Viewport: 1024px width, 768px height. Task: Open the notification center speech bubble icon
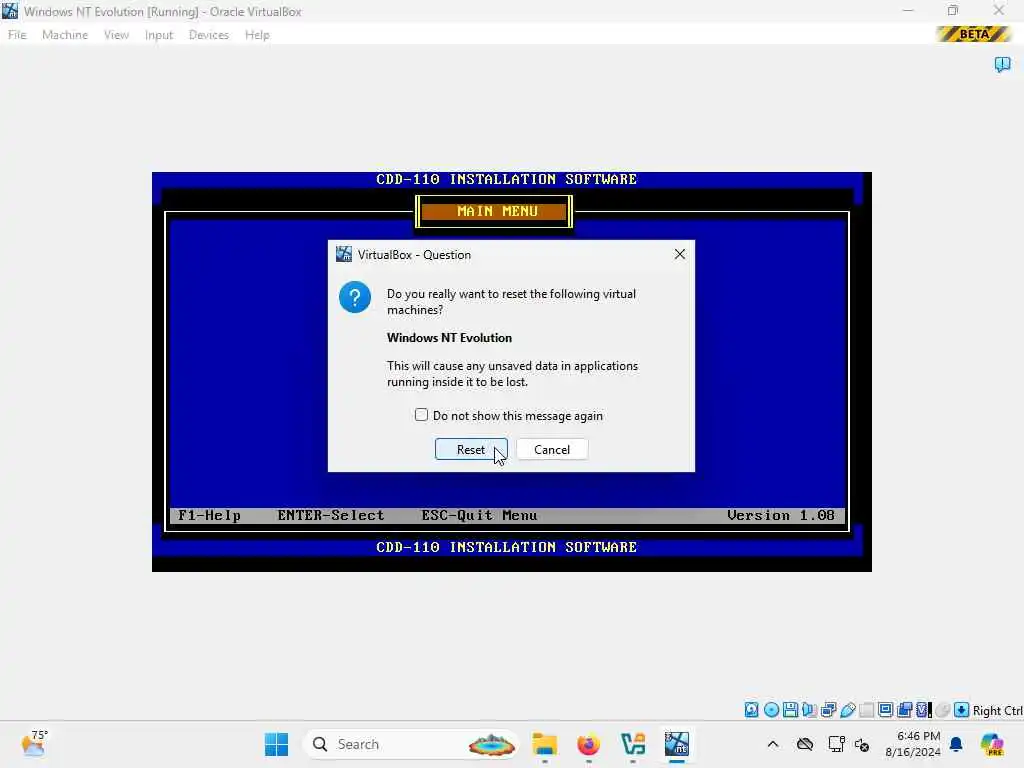[x=1002, y=64]
